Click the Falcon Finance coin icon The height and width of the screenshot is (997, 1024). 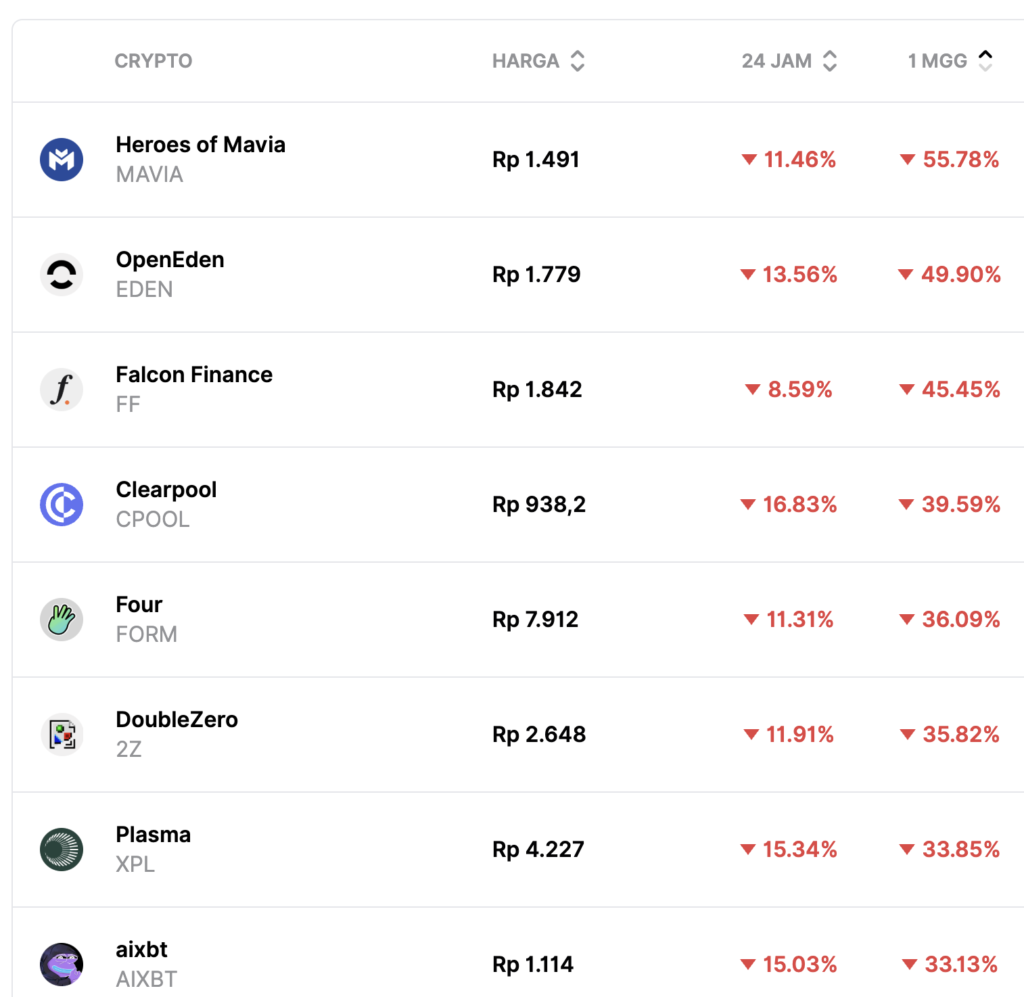pos(61,390)
